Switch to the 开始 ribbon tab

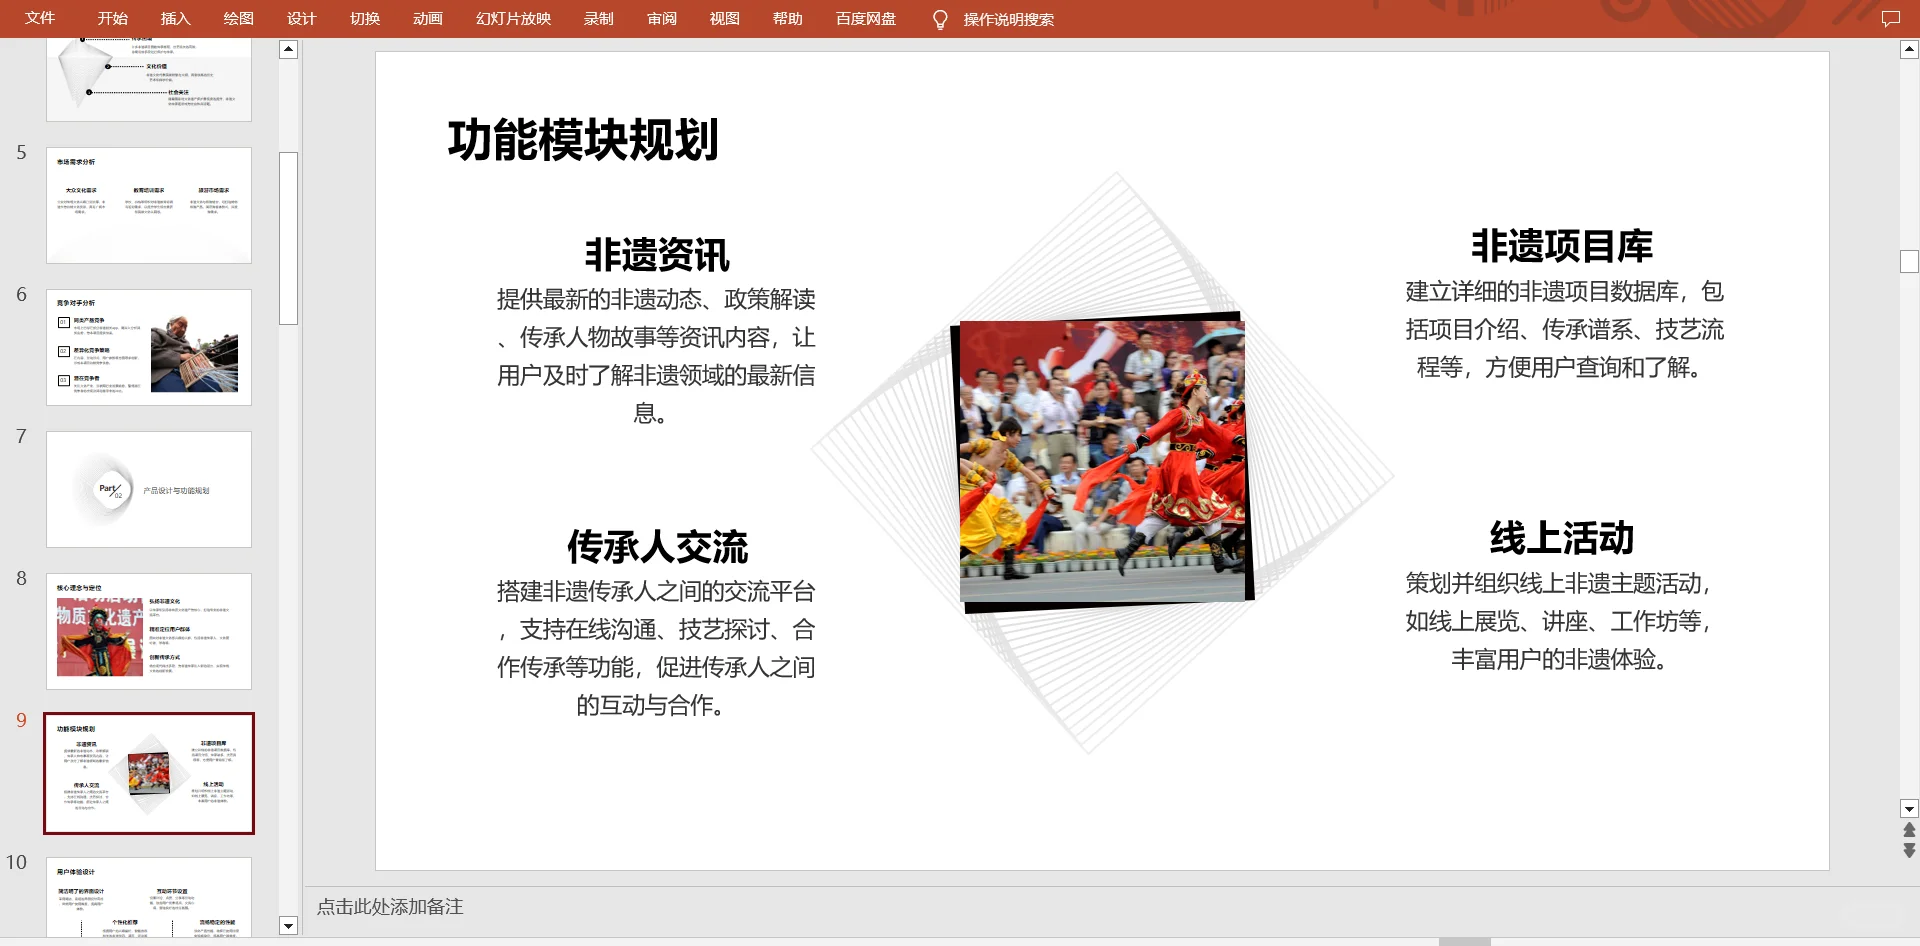112,19
